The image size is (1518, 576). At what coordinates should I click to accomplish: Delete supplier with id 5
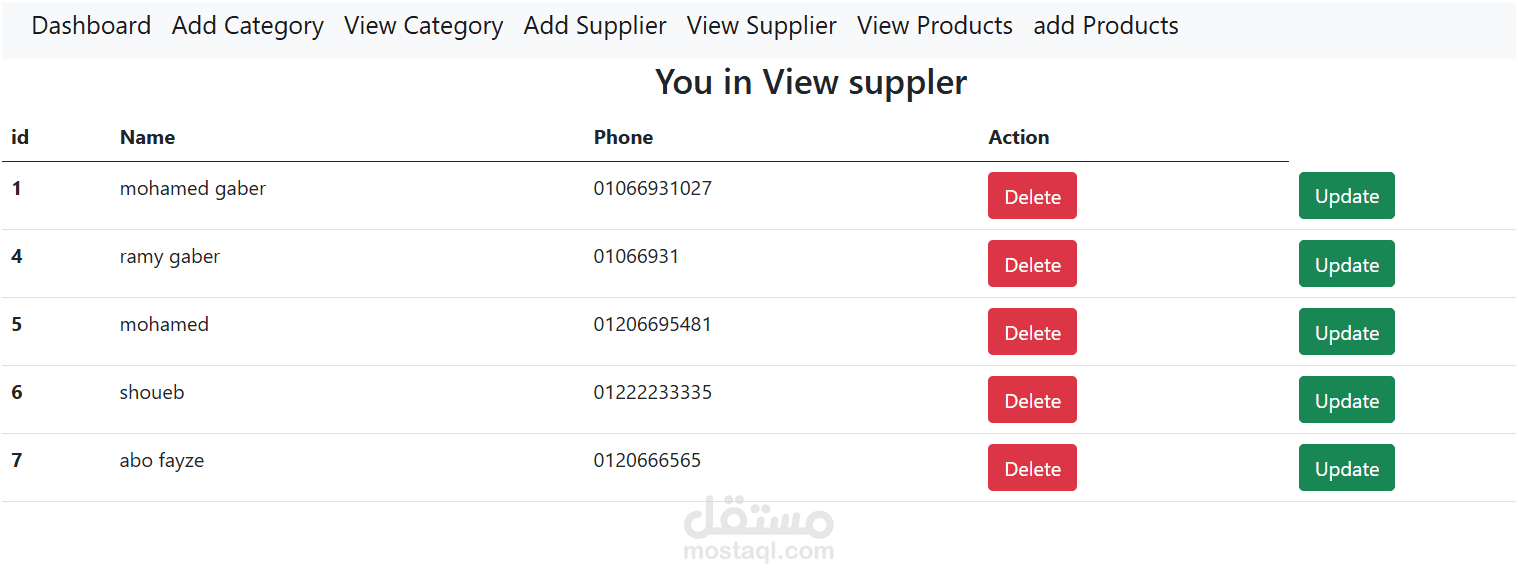click(1032, 332)
